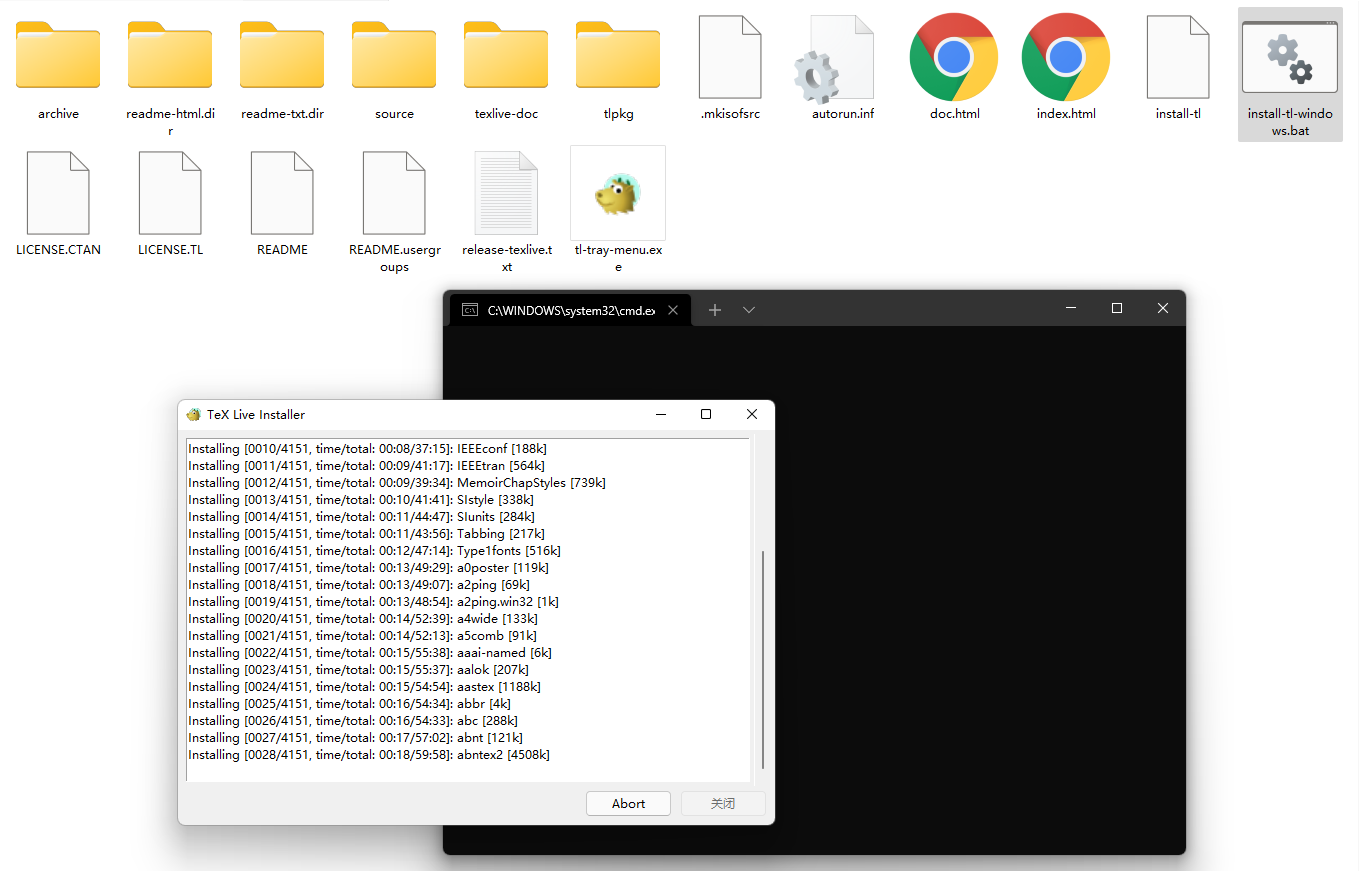Image resolution: width=1361 pixels, height=871 pixels.
Task: Open the tlpkg folder
Action: (618, 55)
